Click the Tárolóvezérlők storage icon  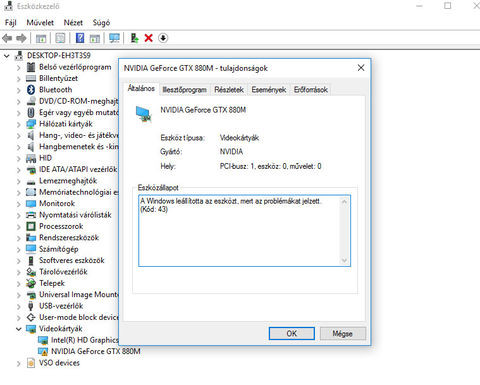pos(31,272)
